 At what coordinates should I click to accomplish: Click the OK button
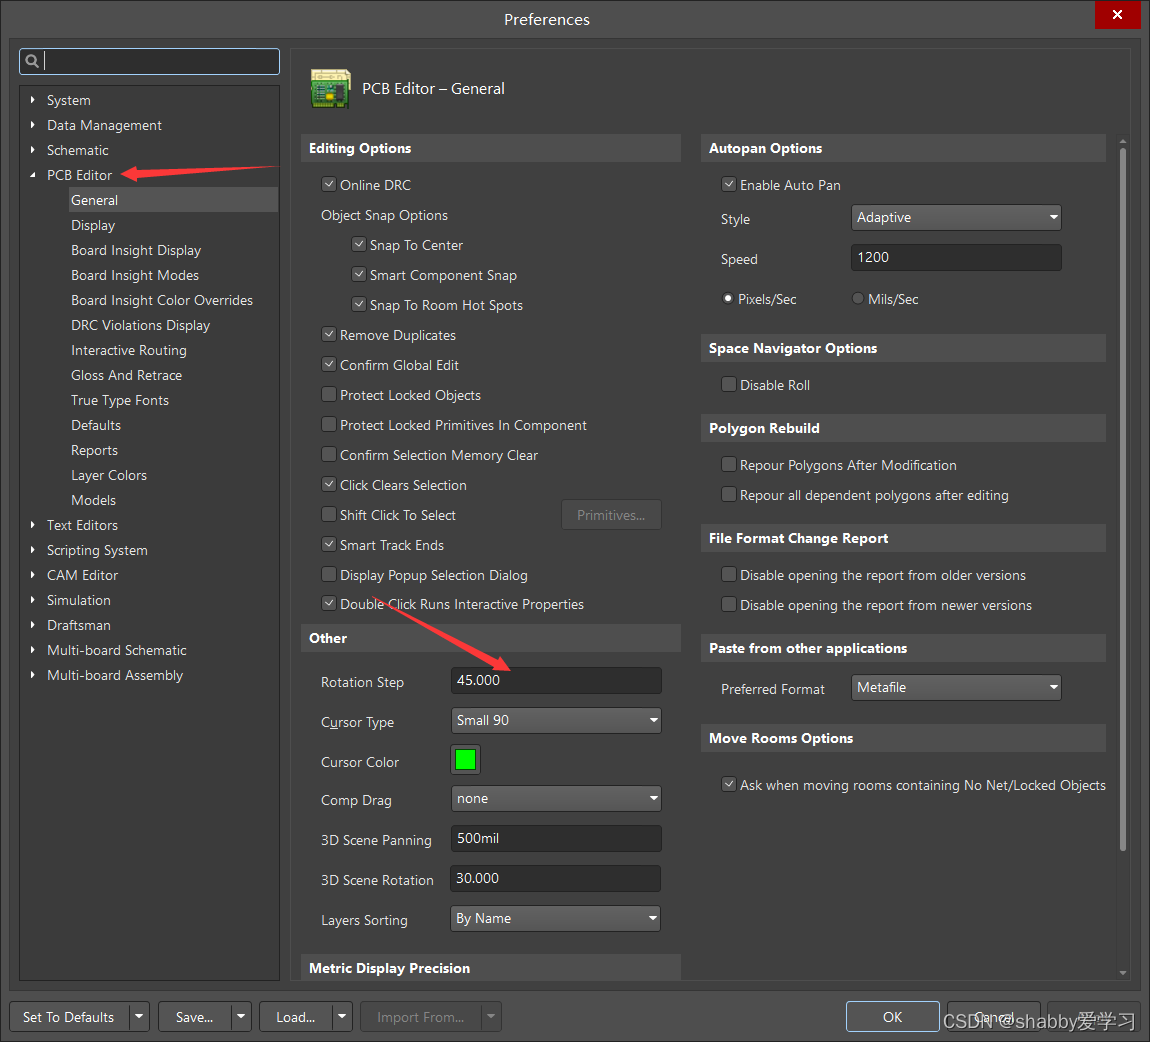tap(893, 1016)
